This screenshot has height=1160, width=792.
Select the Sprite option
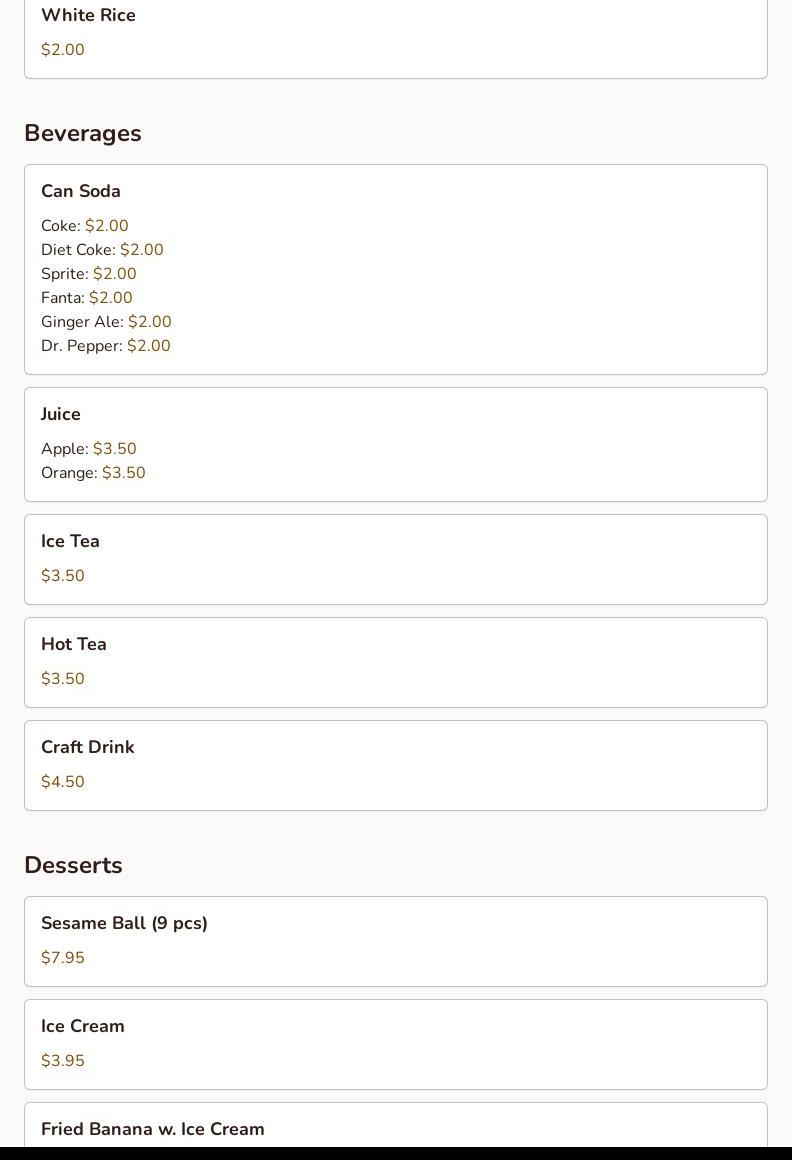89,274
